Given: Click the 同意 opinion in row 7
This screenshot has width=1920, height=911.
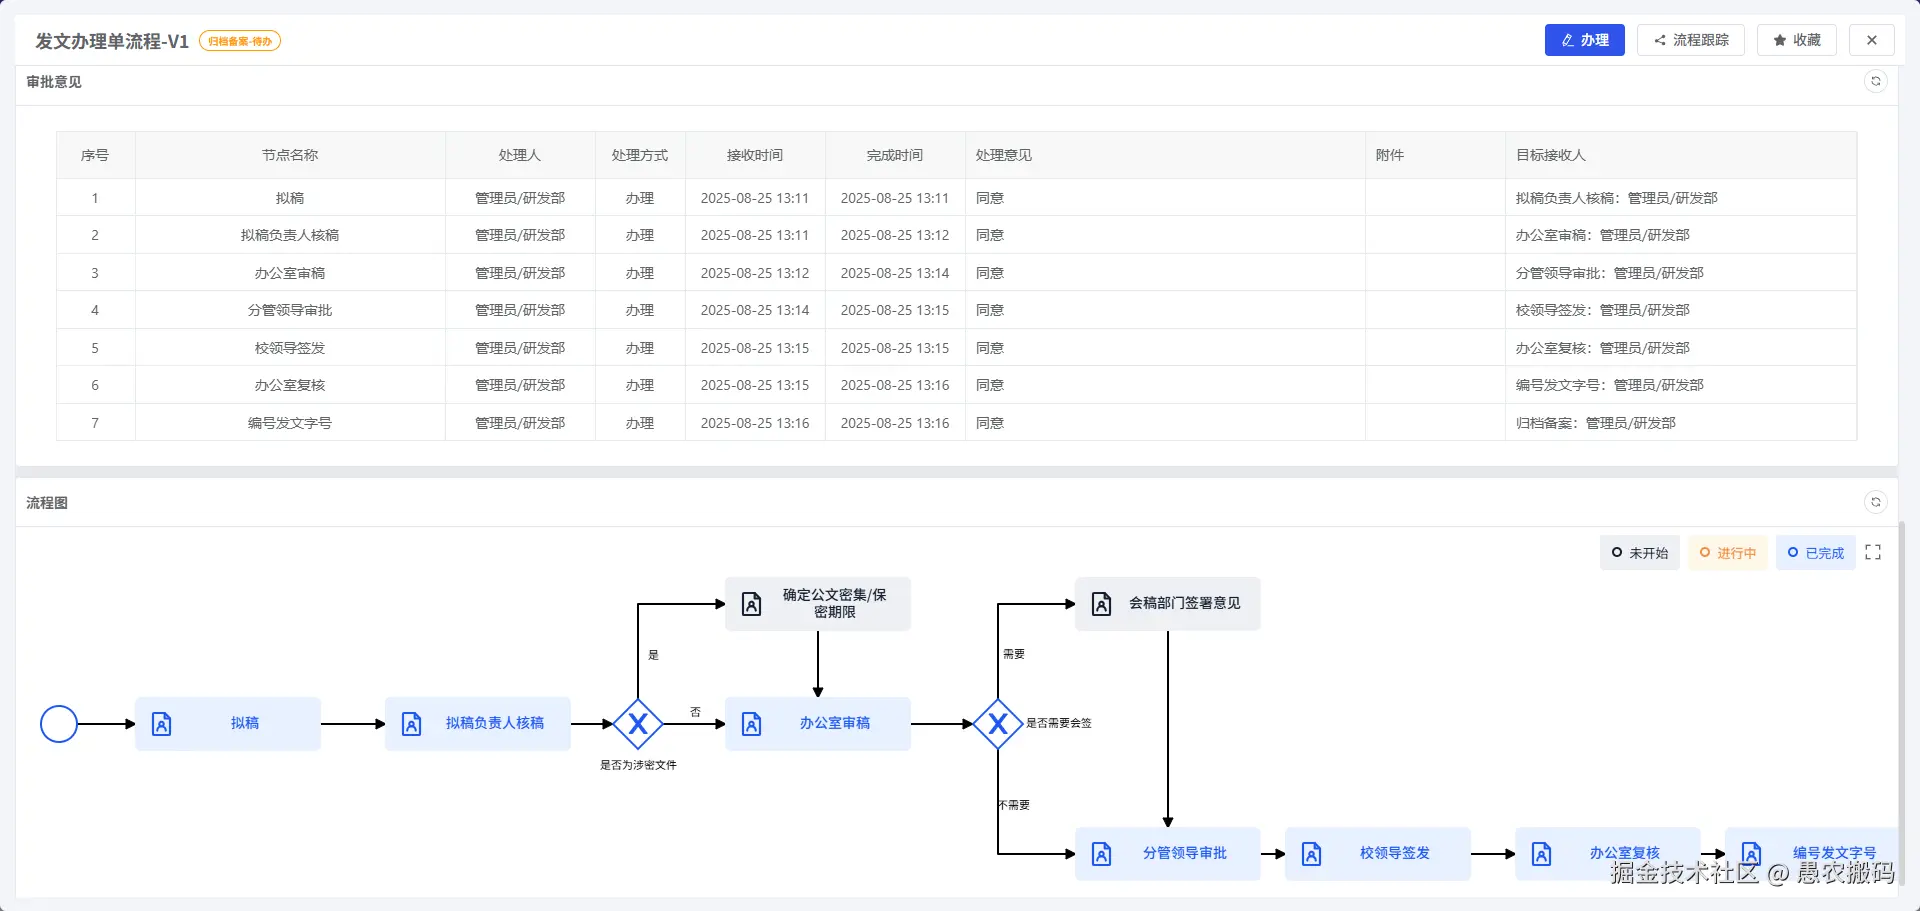Looking at the screenshot, I should coord(990,423).
